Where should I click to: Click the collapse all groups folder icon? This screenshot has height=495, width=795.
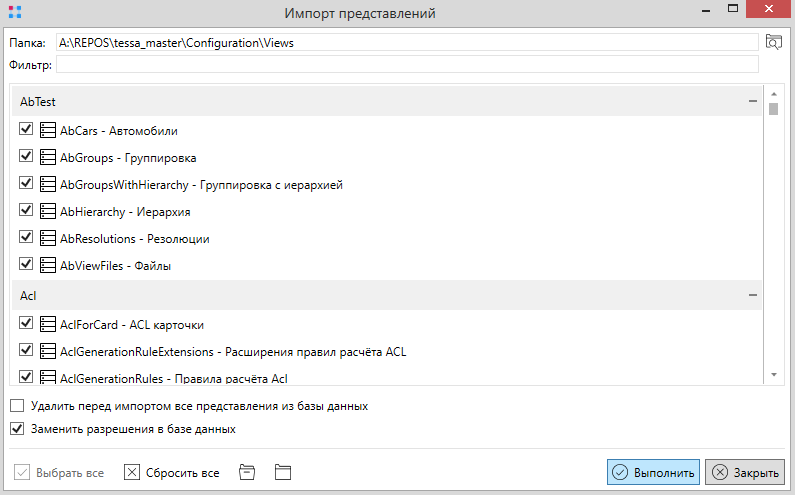pyautogui.click(x=247, y=472)
